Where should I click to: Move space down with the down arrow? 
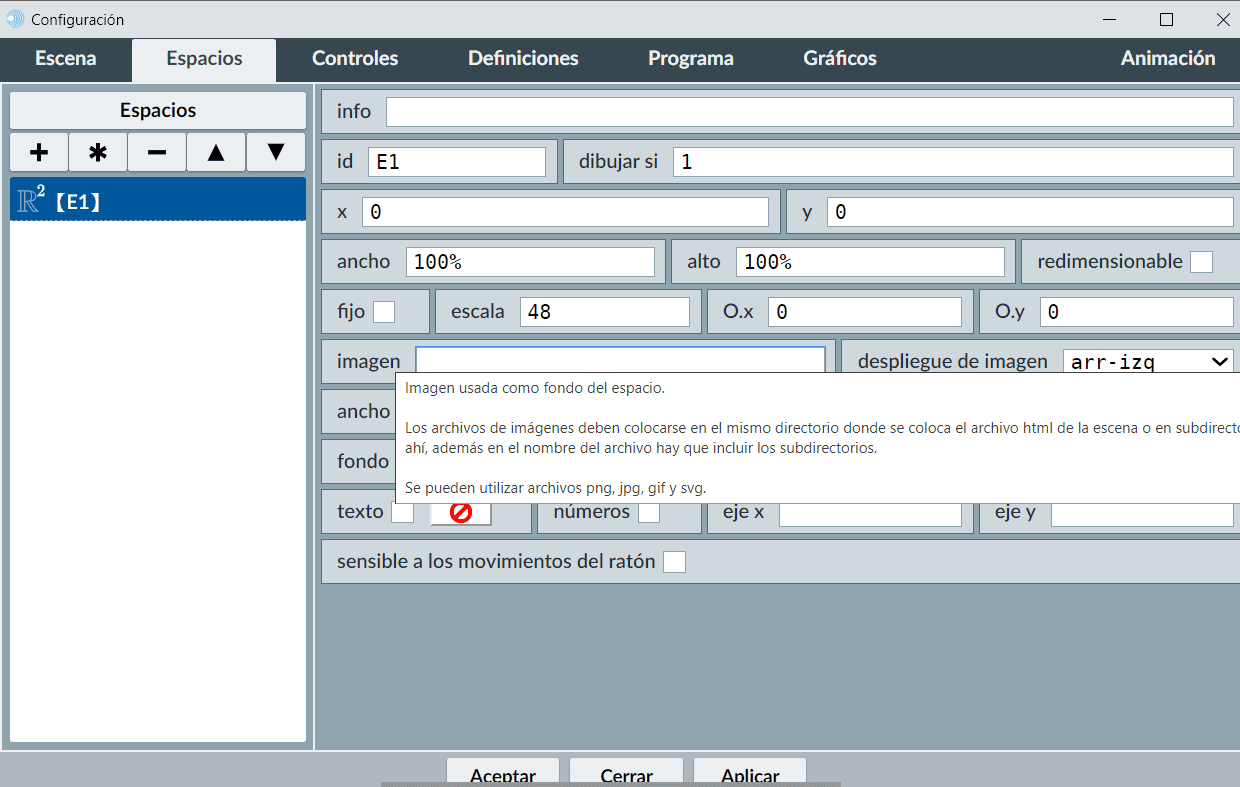pos(276,152)
